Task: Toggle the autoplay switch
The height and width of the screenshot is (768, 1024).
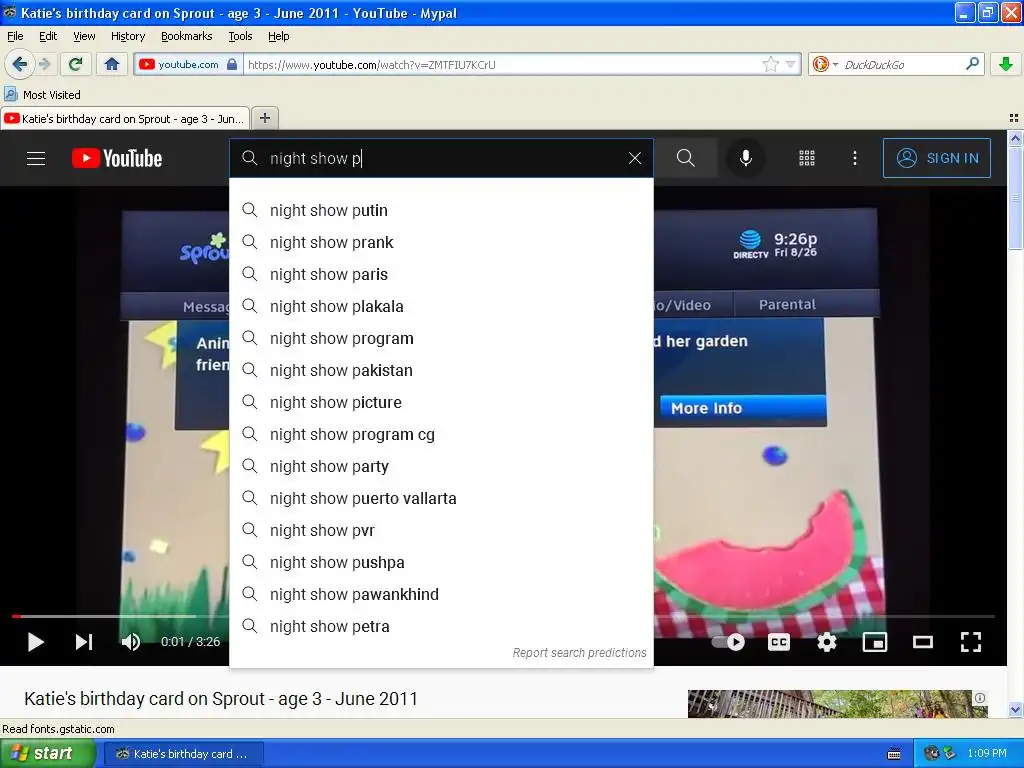Action: 728,642
